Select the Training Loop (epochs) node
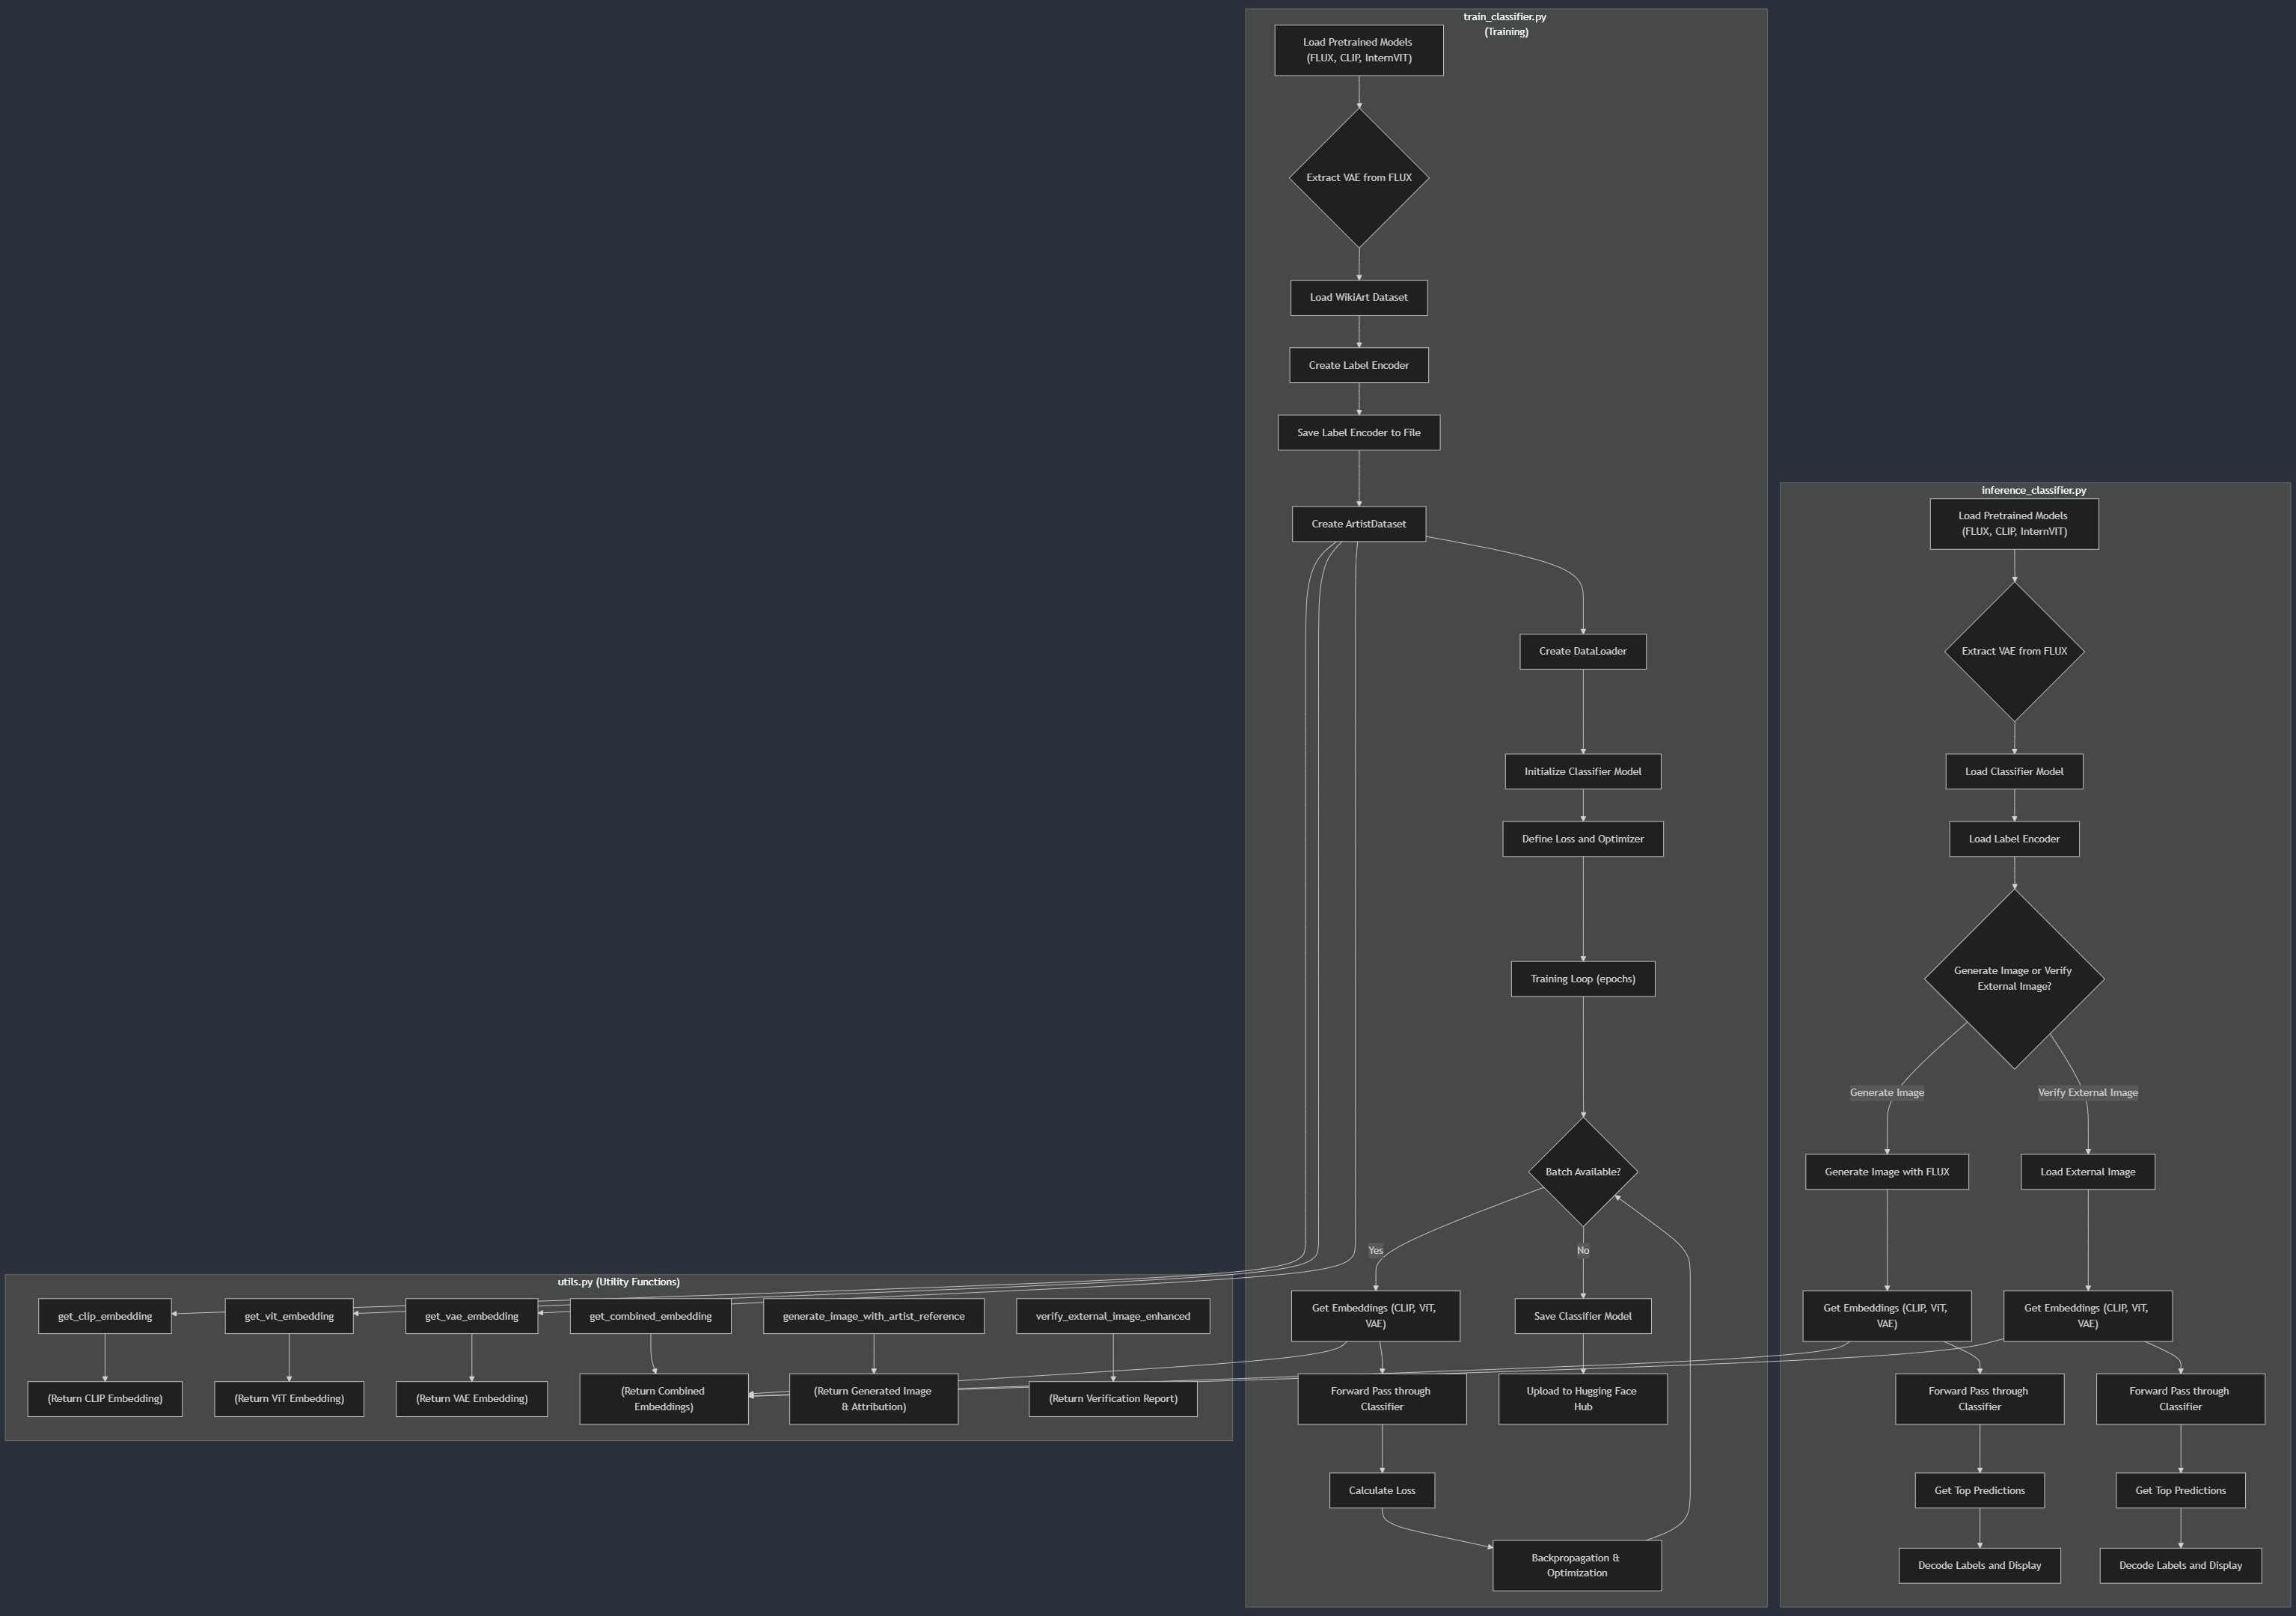Viewport: 2296px width, 1616px height. 1582,979
